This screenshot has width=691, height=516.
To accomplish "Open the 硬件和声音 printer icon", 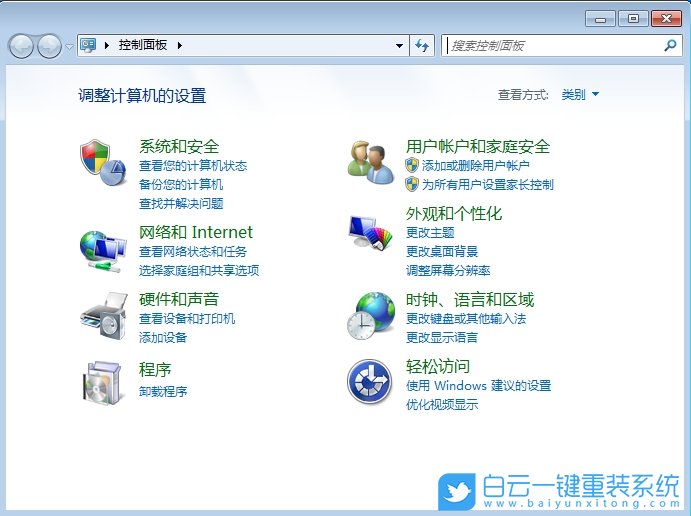I will point(104,315).
